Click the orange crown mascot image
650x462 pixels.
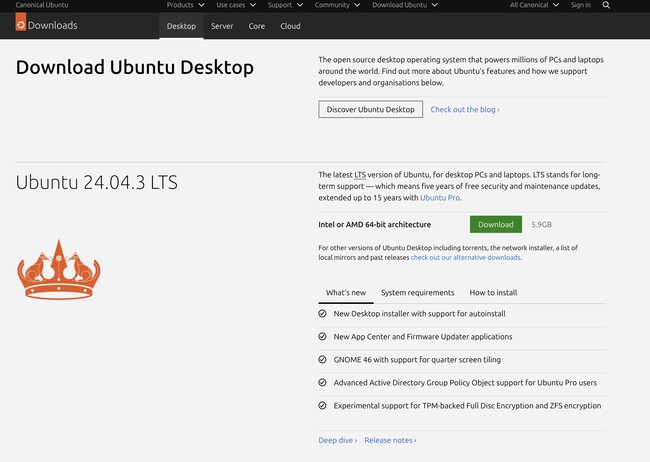(55, 269)
